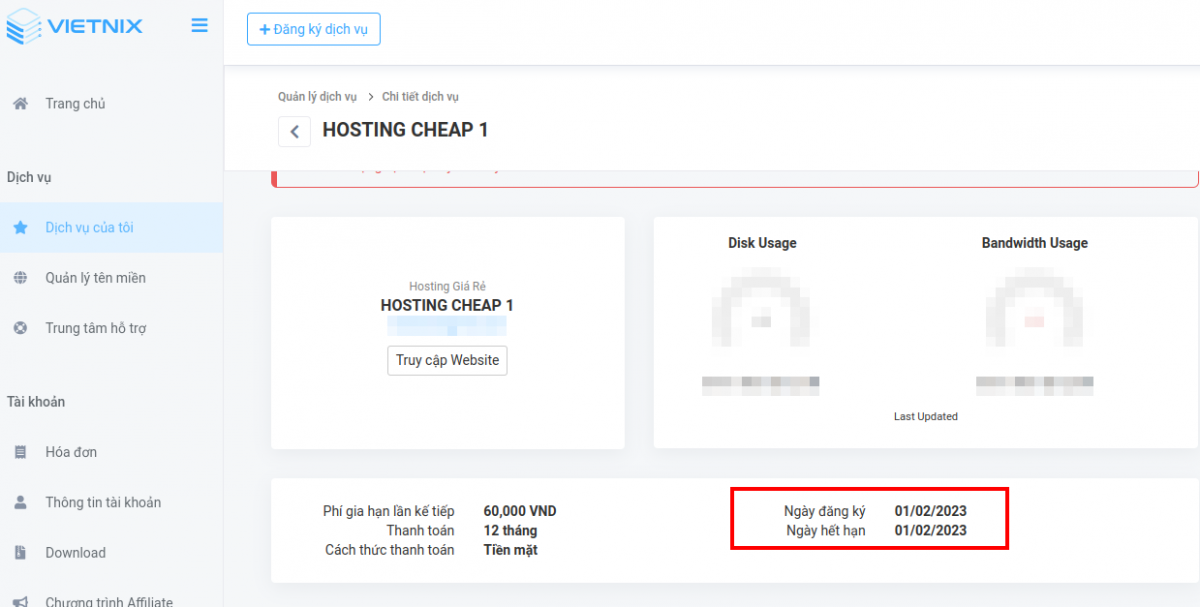Screen dimensions: 1200x607
Task: Click the Vietnix logo
Action: pos(75,26)
